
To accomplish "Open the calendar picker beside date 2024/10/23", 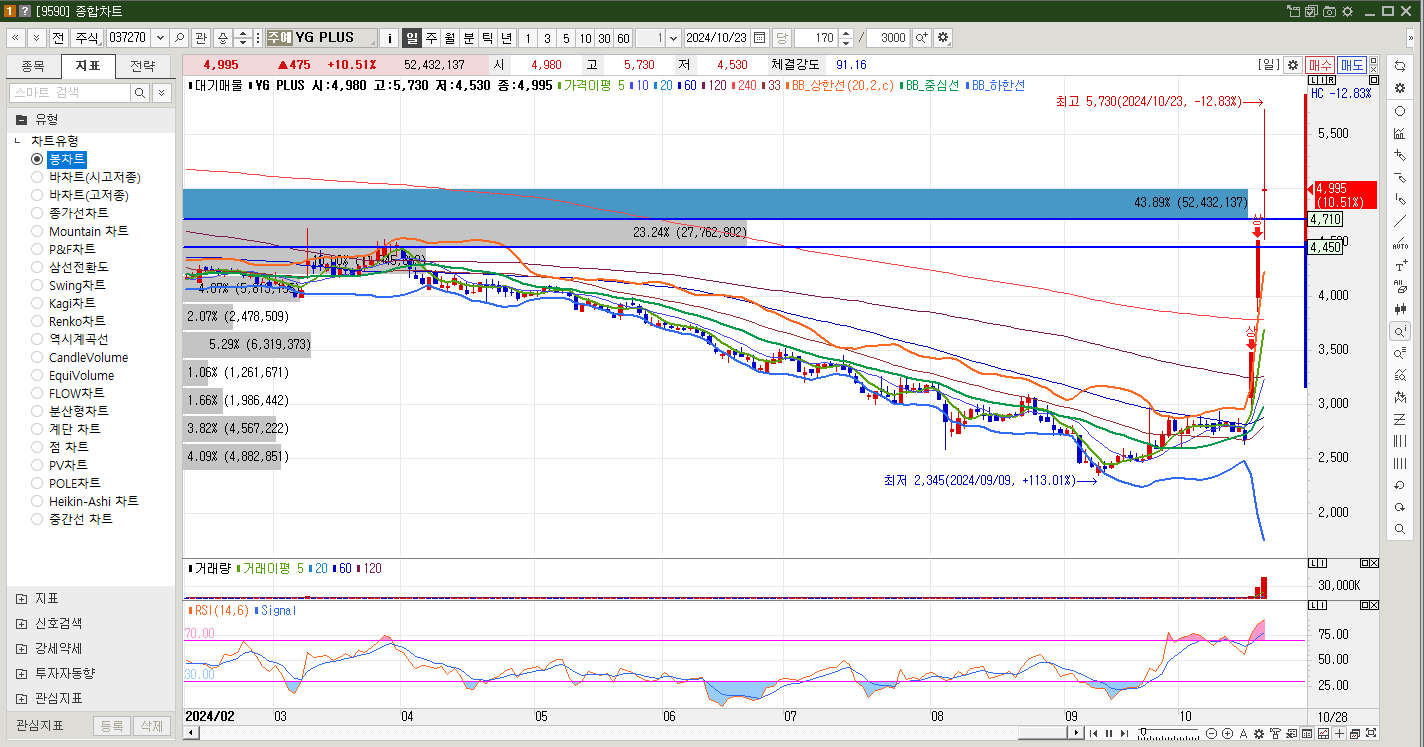I will 760,38.
